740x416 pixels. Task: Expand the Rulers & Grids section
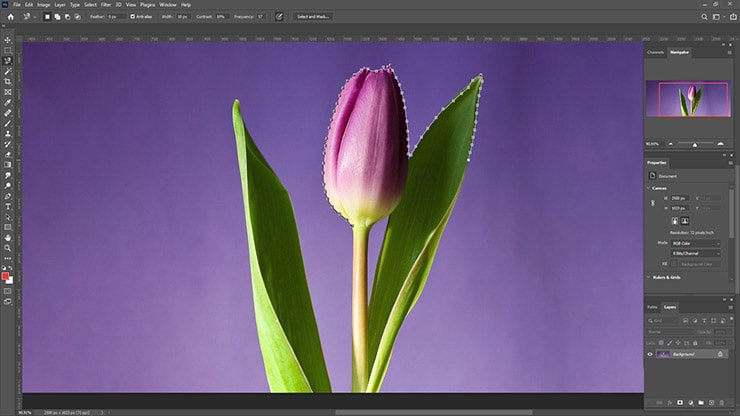pyautogui.click(x=664, y=277)
